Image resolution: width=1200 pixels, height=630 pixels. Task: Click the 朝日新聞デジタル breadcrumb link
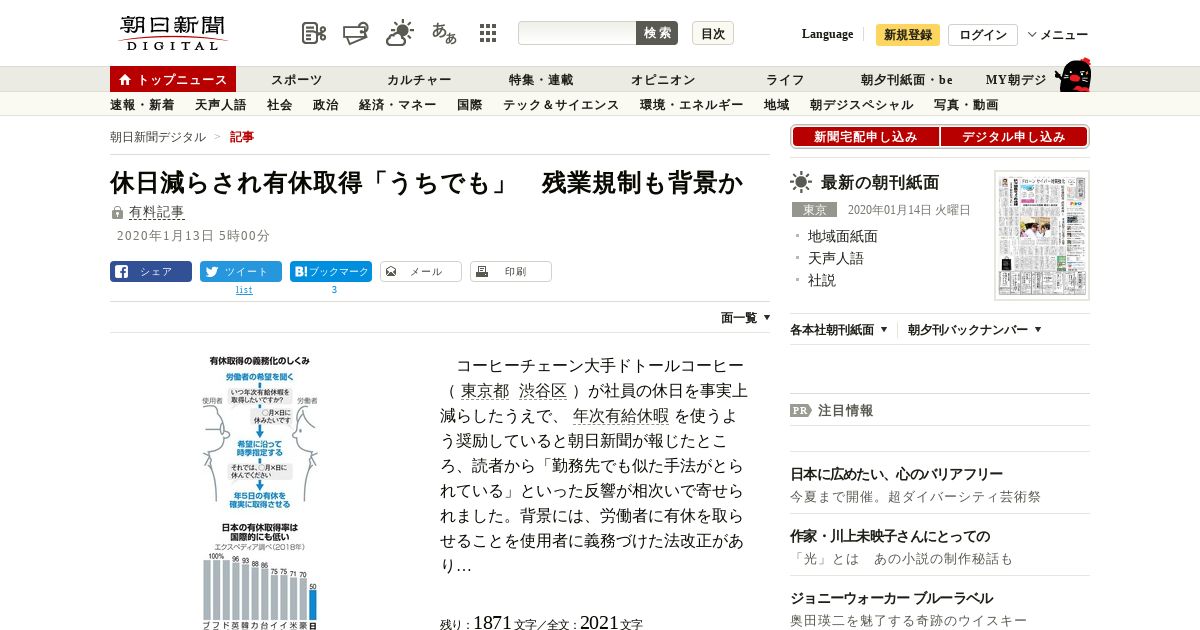point(158,137)
